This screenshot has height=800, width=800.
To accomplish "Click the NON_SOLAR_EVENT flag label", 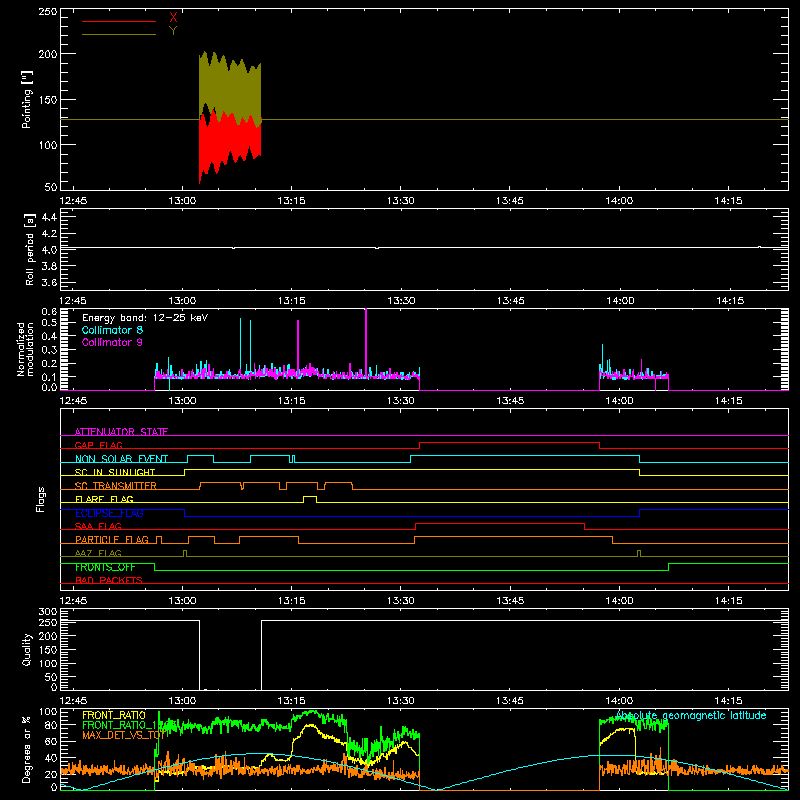I will (x=121, y=459).
